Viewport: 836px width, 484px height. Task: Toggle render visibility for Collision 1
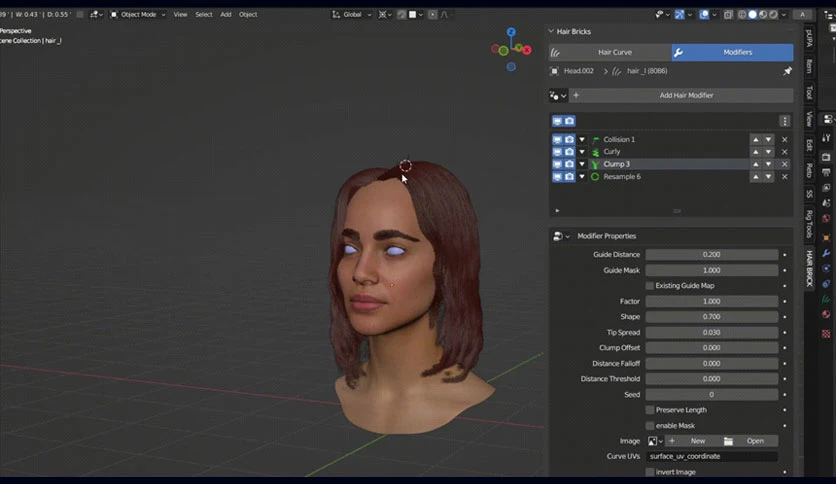pos(569,140)
